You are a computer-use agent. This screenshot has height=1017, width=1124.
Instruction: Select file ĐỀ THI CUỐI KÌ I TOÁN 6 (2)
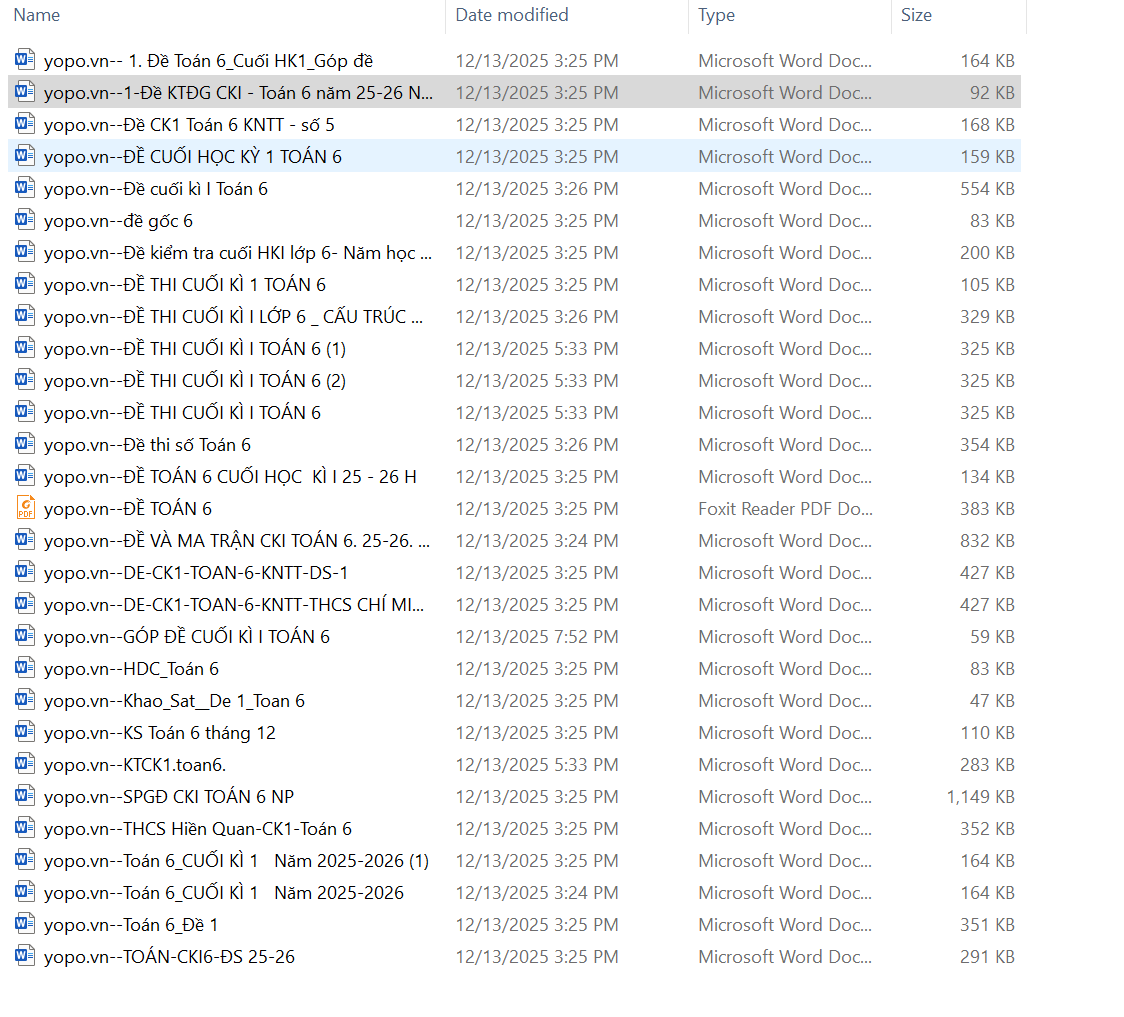[x=194, y=381]
